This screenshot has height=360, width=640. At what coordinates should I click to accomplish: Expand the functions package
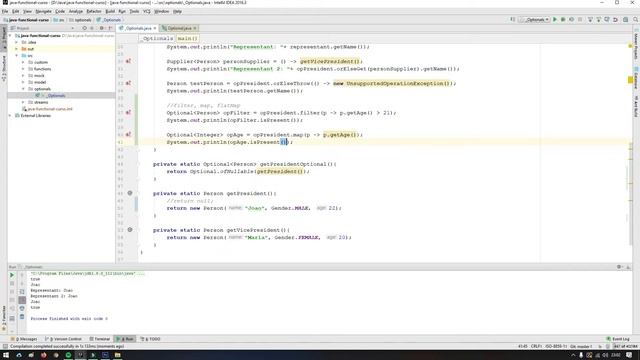pos(23,69)
